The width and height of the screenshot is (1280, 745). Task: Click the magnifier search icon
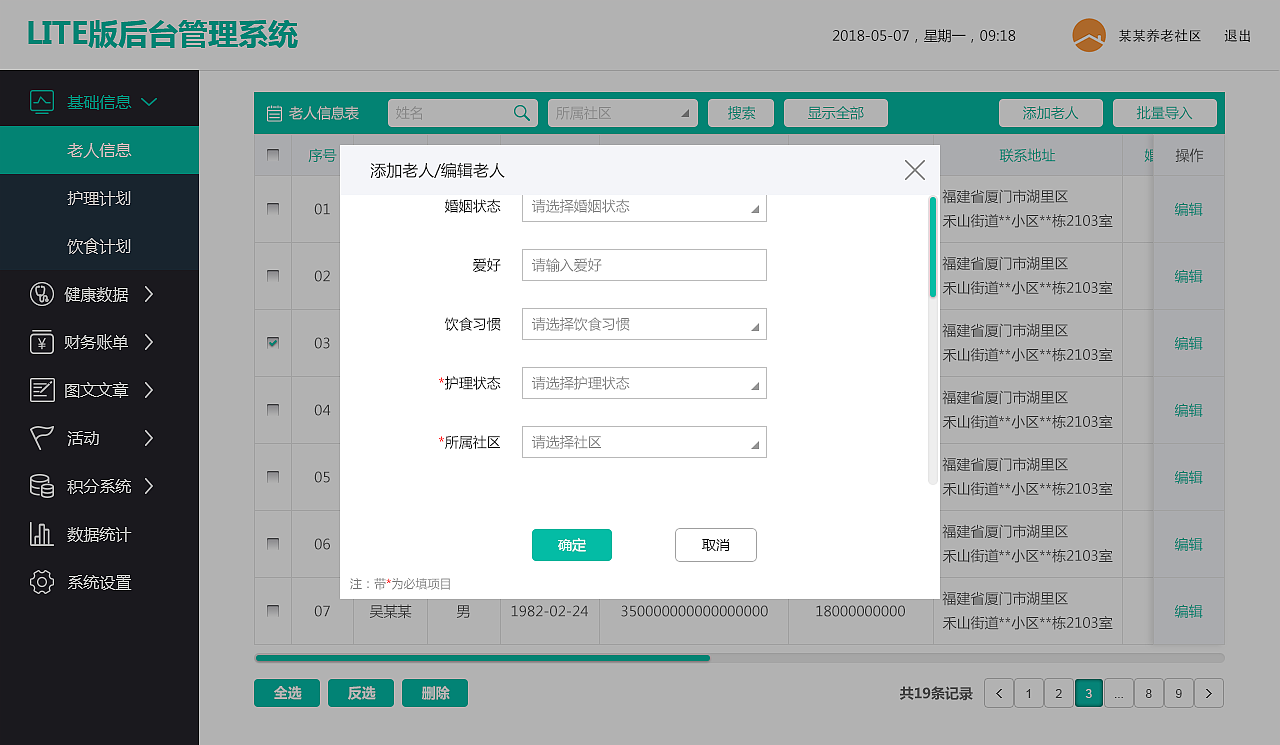point(521,113)
